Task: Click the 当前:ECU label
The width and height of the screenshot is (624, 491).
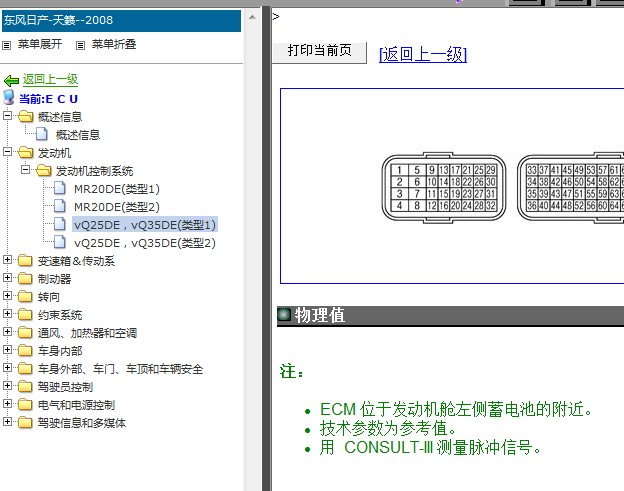Action: [49, 99]
